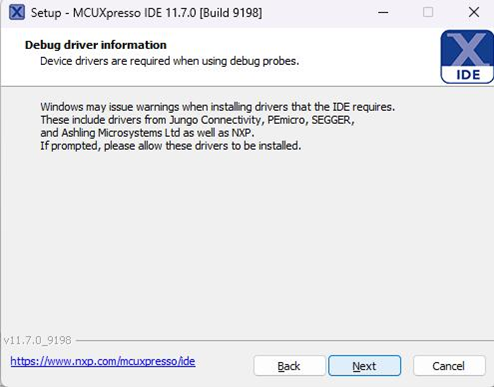Click the 'IDE' badge on the header logo
494x387 pixels.
tap(468, 75)
